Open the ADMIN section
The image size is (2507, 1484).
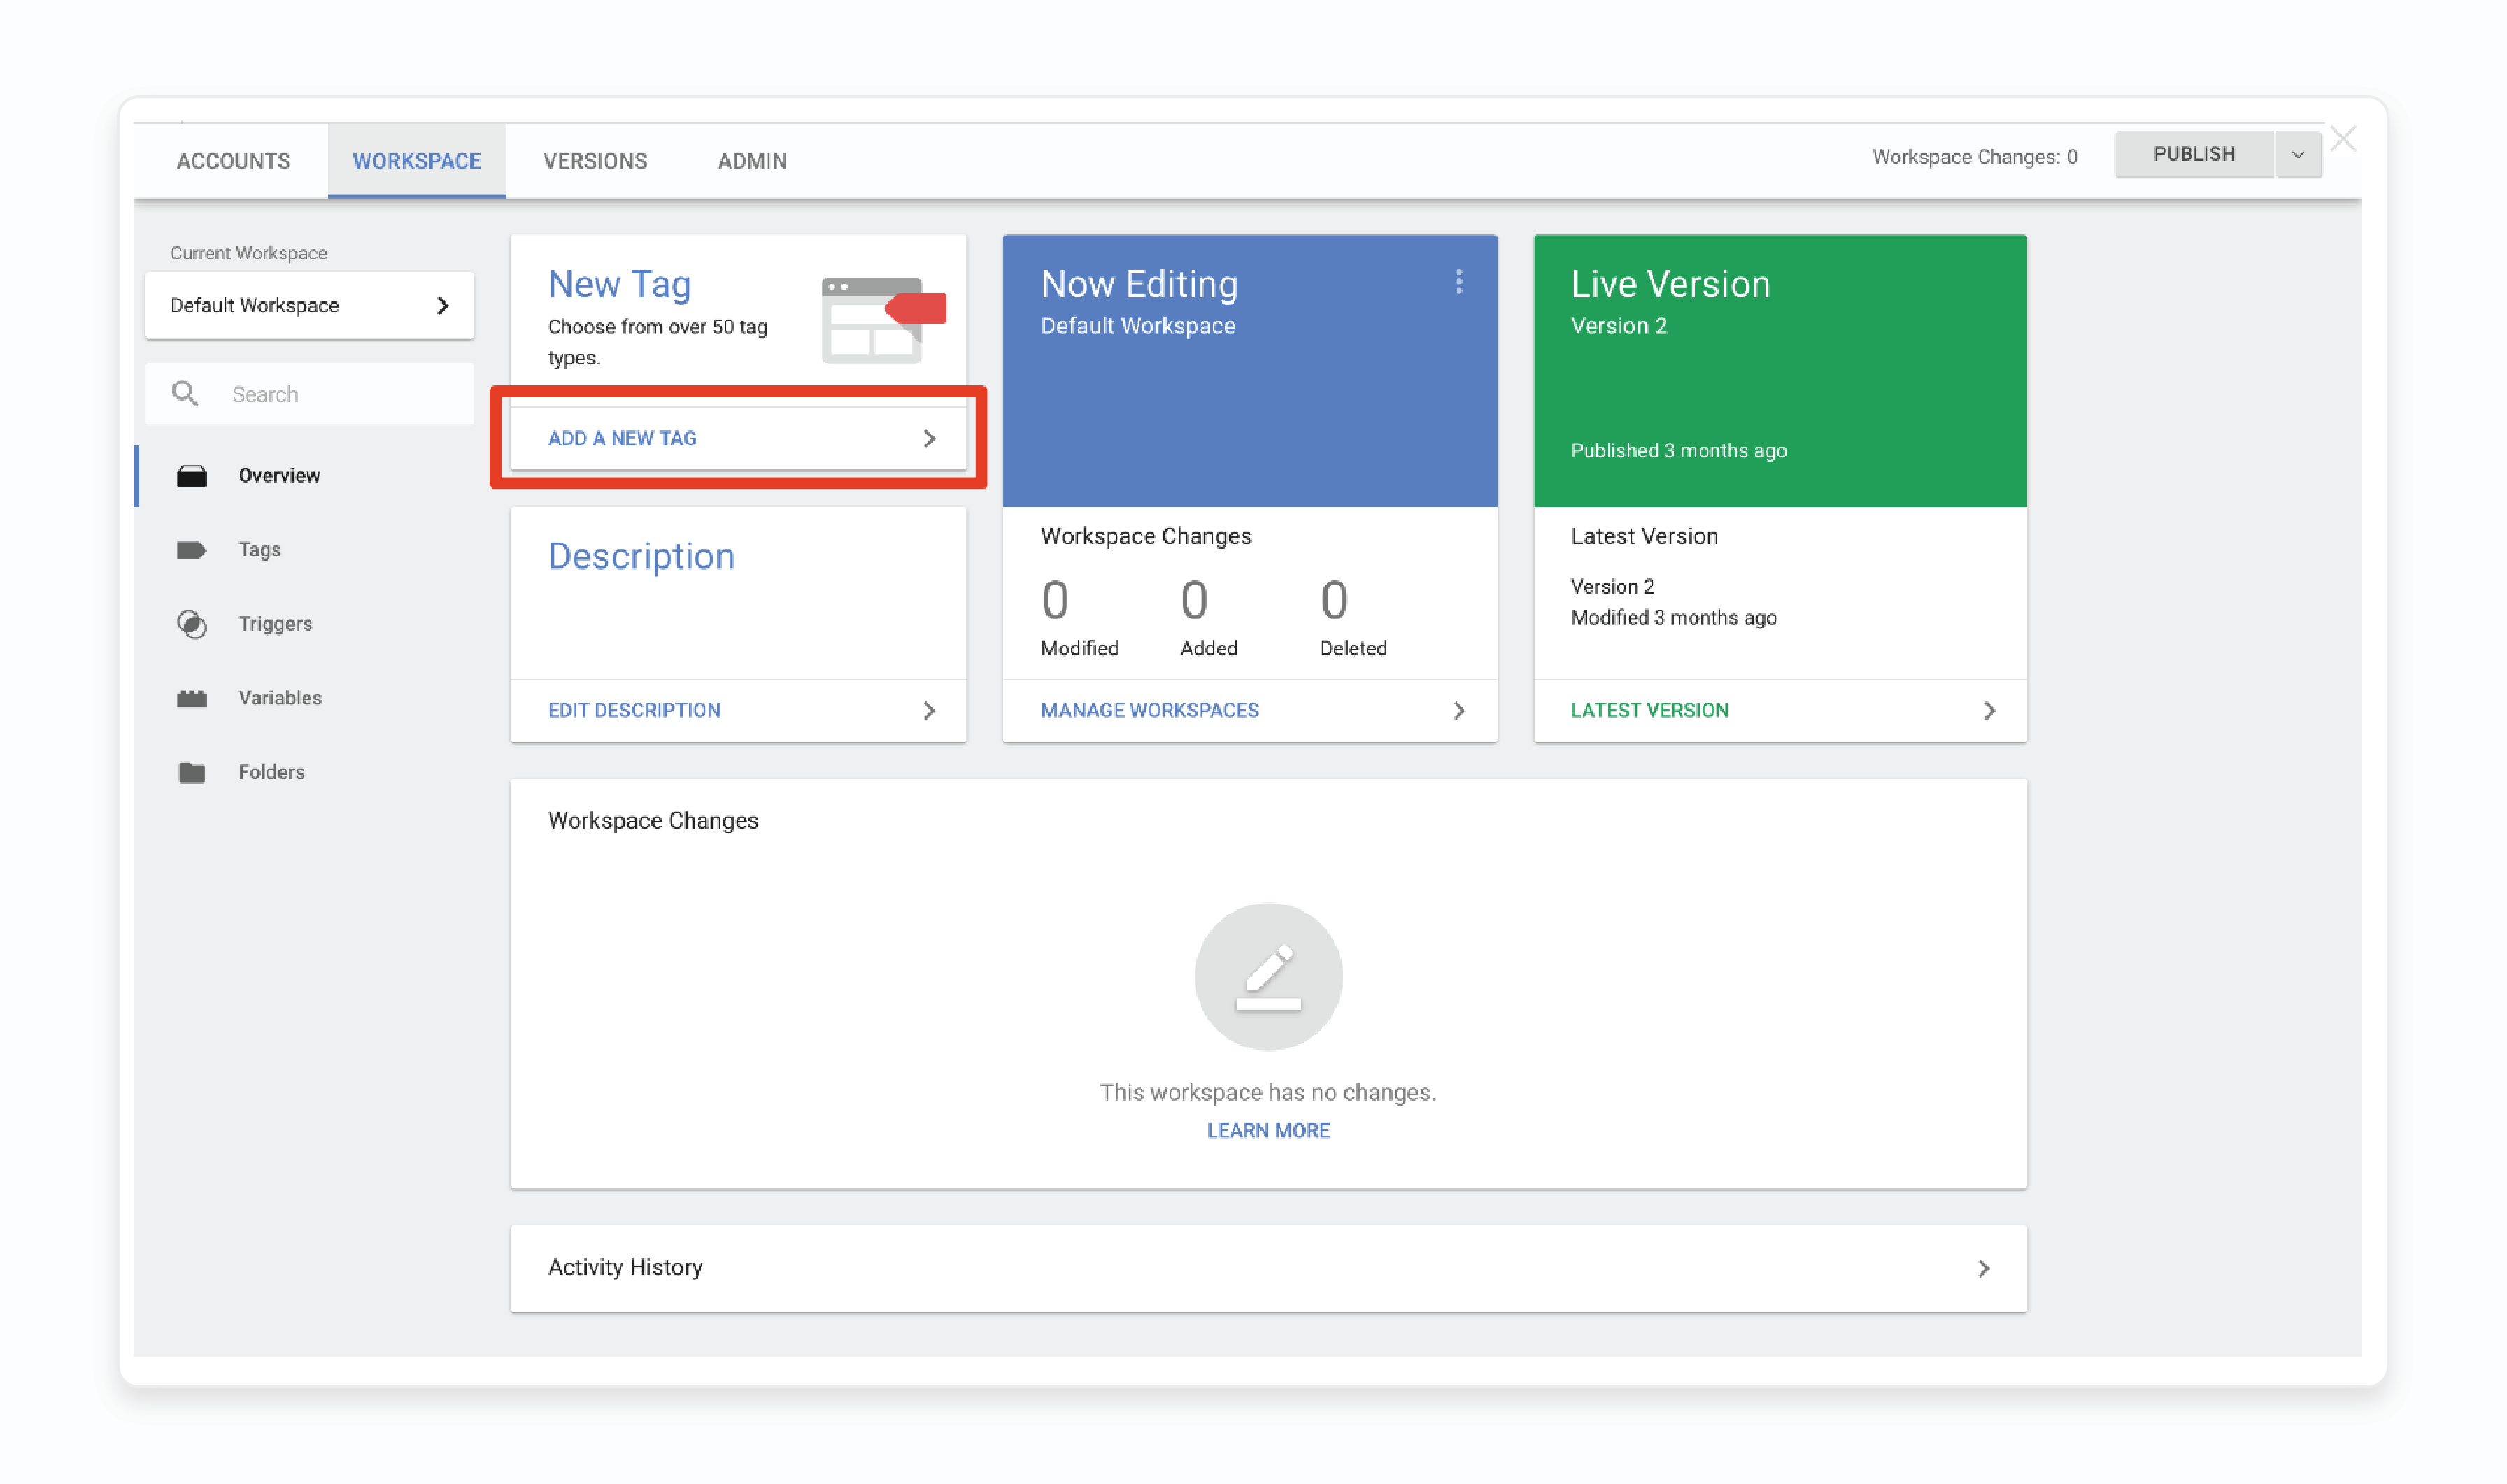[749, 157]
